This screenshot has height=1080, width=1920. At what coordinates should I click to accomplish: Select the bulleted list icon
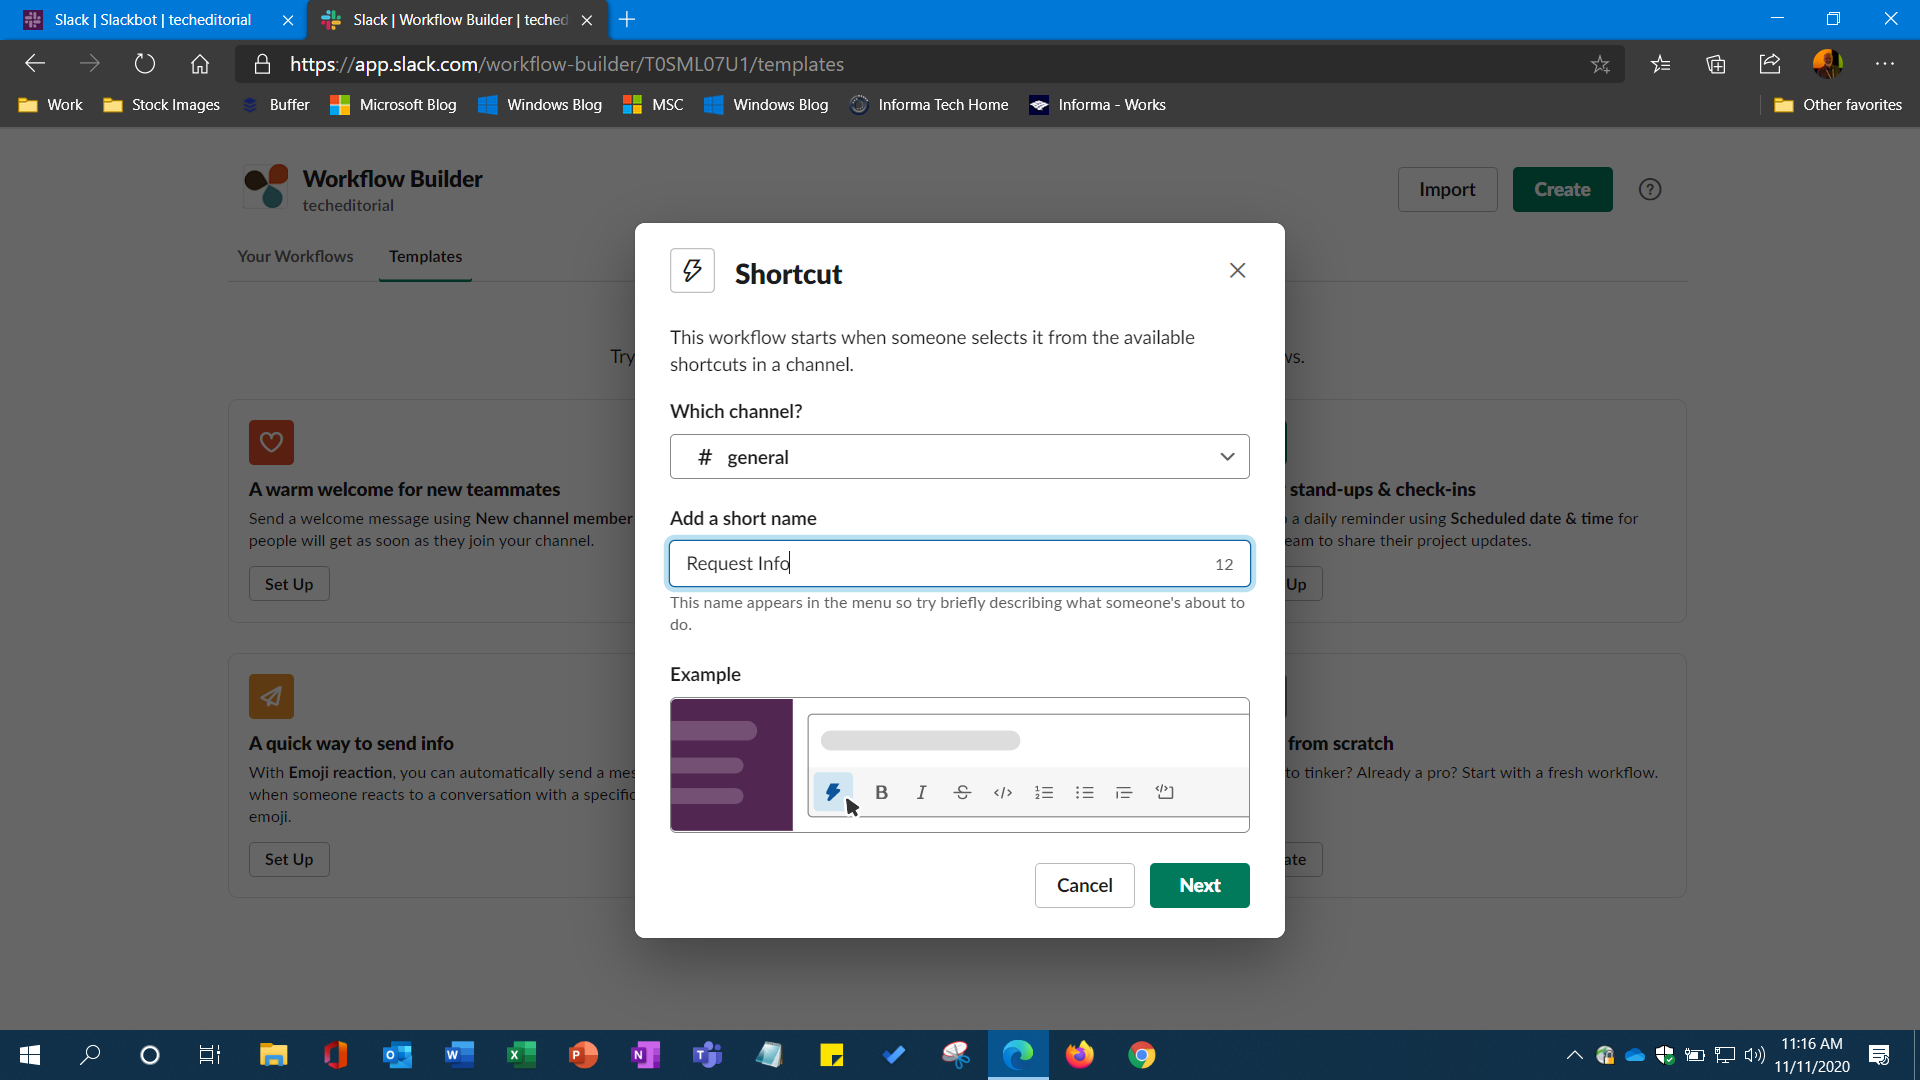1084,792
